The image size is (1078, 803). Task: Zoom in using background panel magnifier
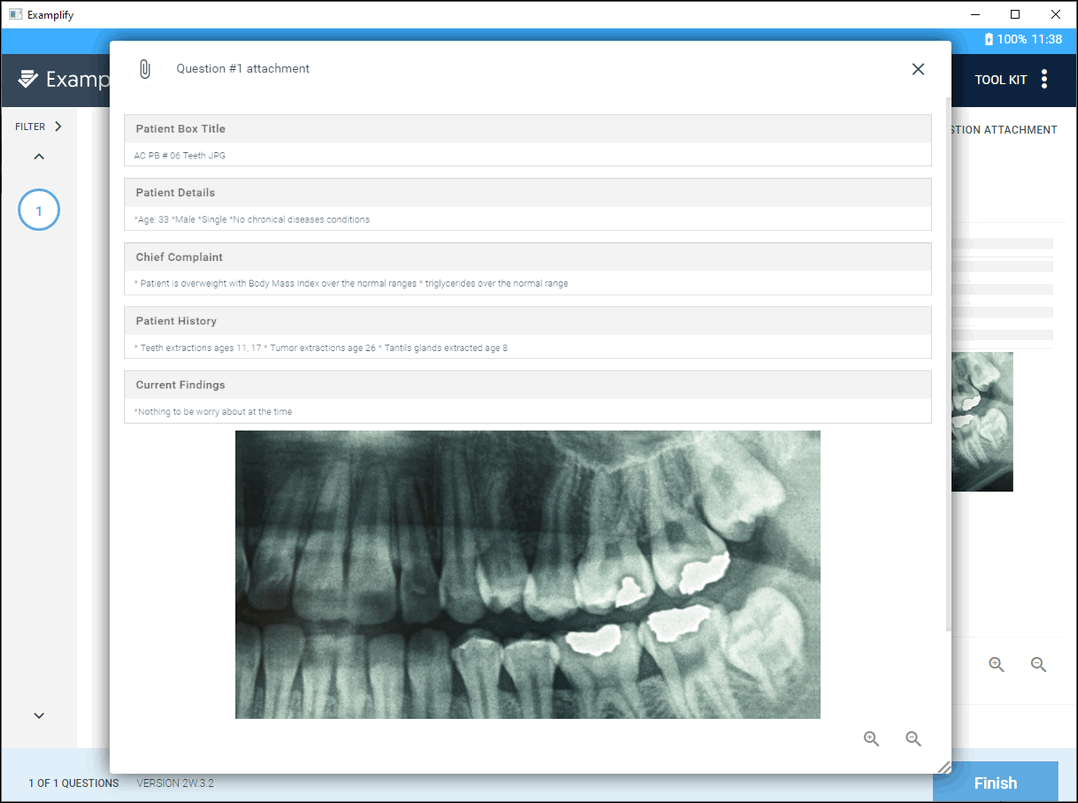pyautogui.click(x=996, y=664)
